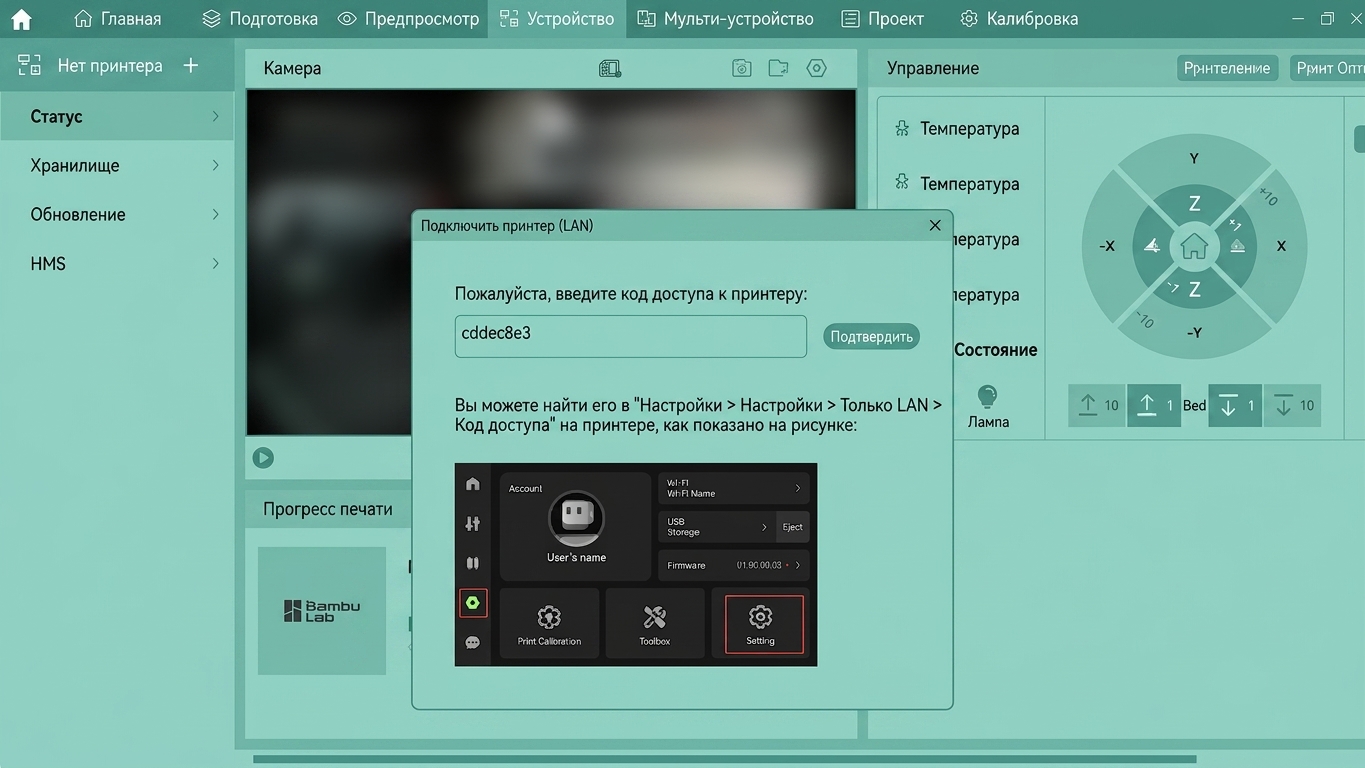Open the Мульти-устройство tab
The width and height of the screenshot is (1365, 768).
(x=726, y=19)
